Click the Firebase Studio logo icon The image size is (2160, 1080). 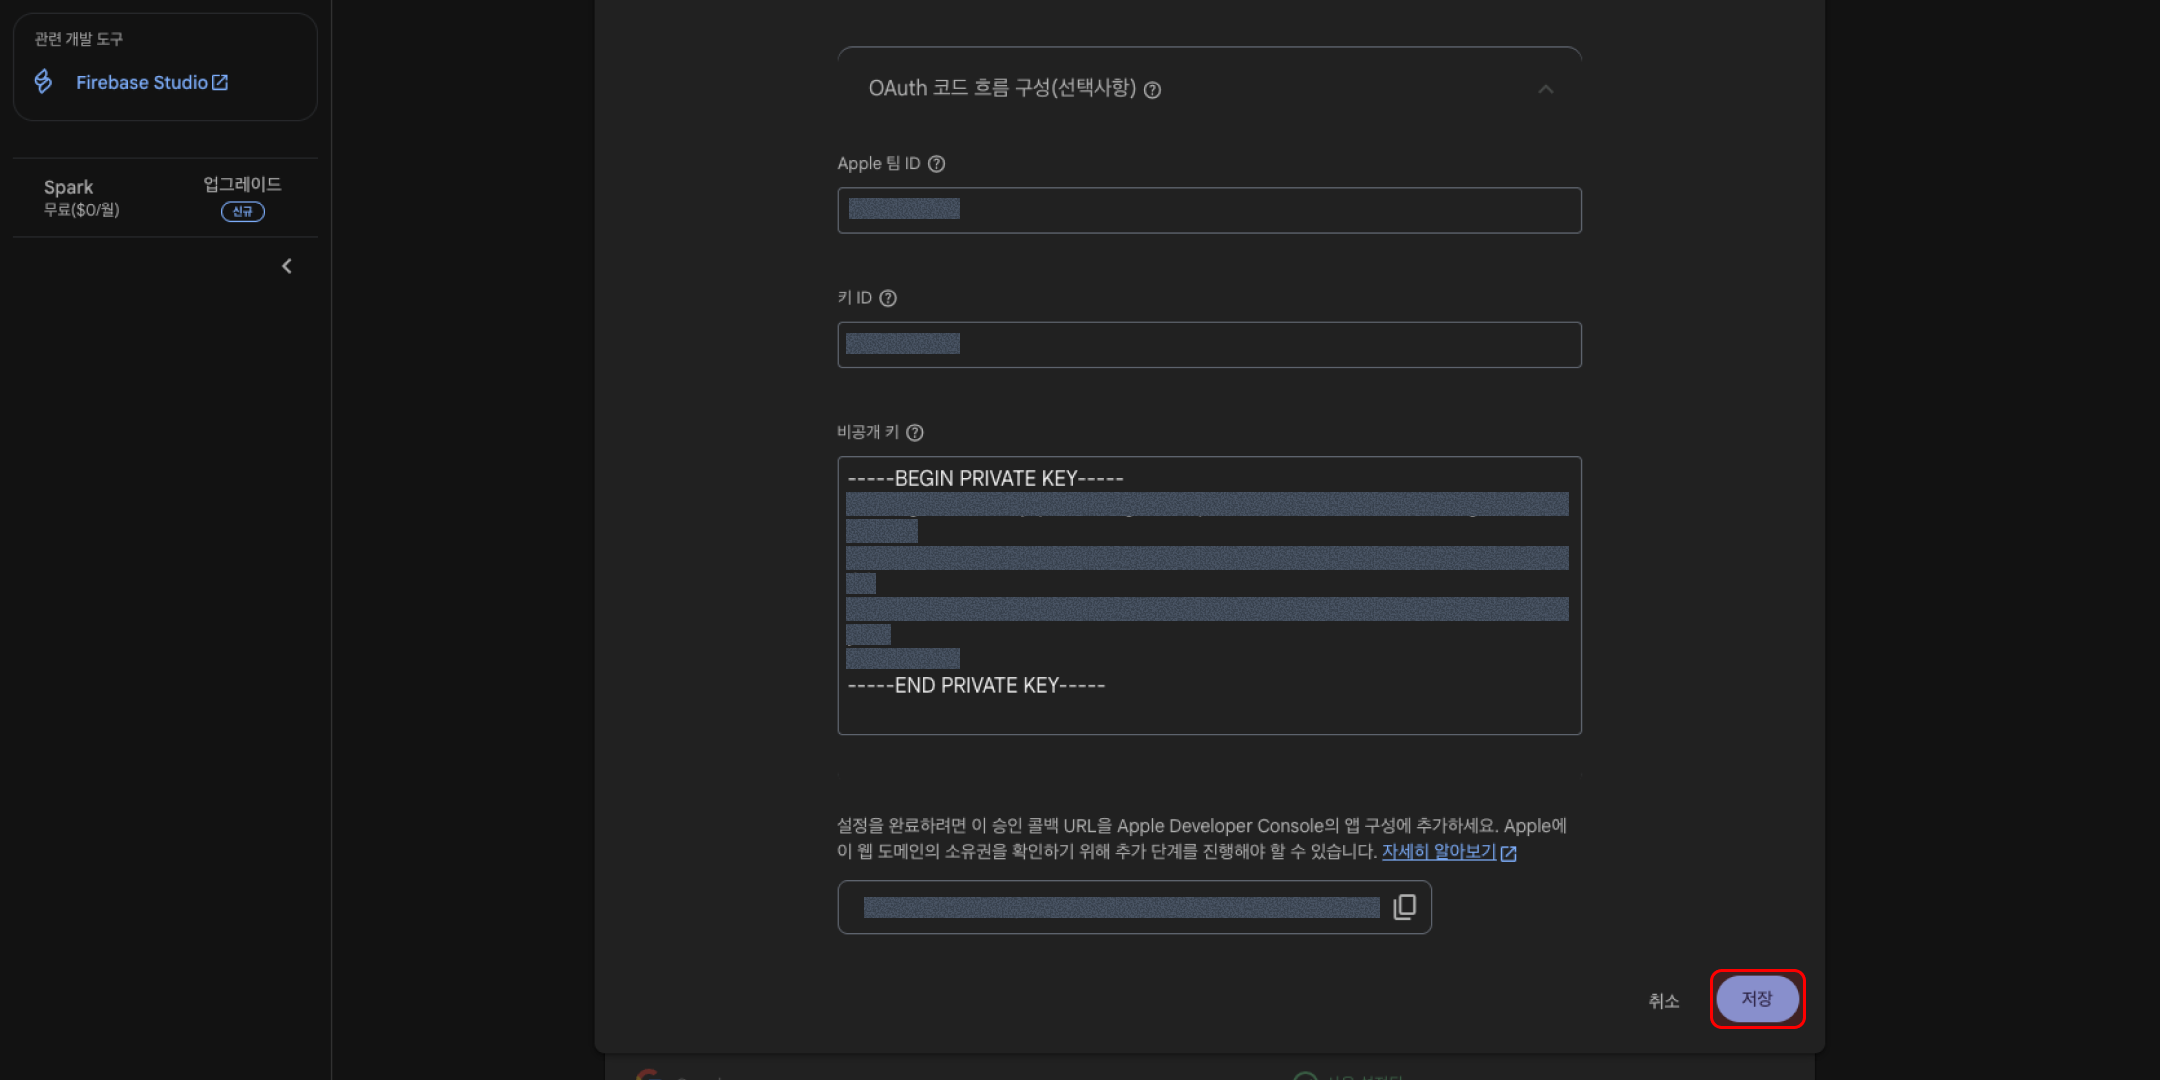(x=43, y=81)
